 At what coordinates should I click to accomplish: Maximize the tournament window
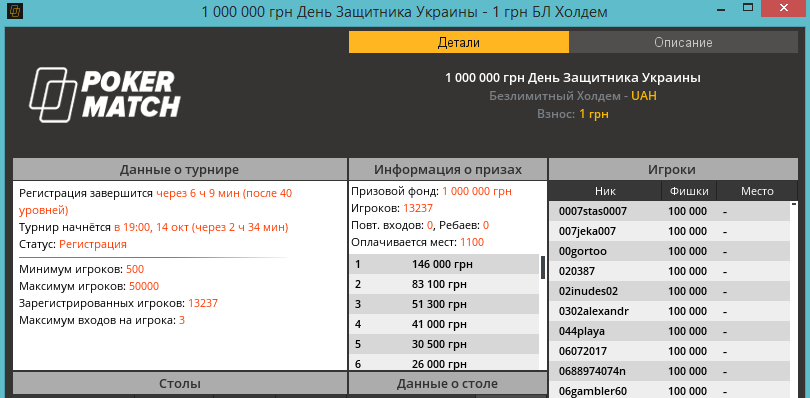[747, 7]
